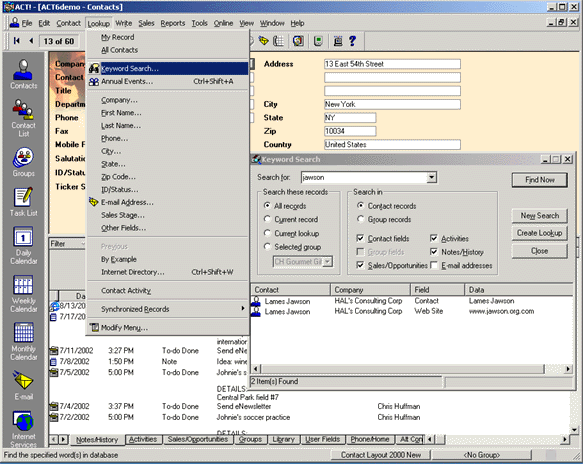Switch to Sales/Opportunities tab
Viewport: 583px width, 464px height.
(x=198, y=439)
